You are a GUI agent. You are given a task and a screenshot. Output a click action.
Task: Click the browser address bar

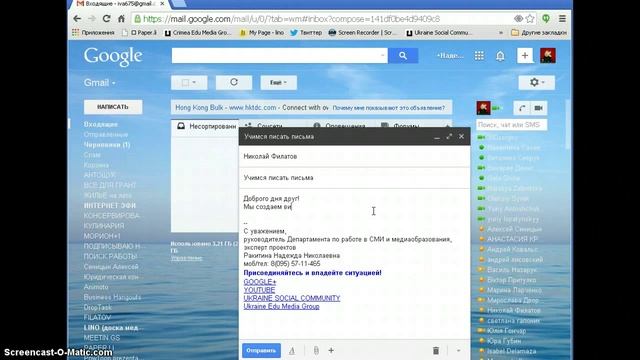322,19
